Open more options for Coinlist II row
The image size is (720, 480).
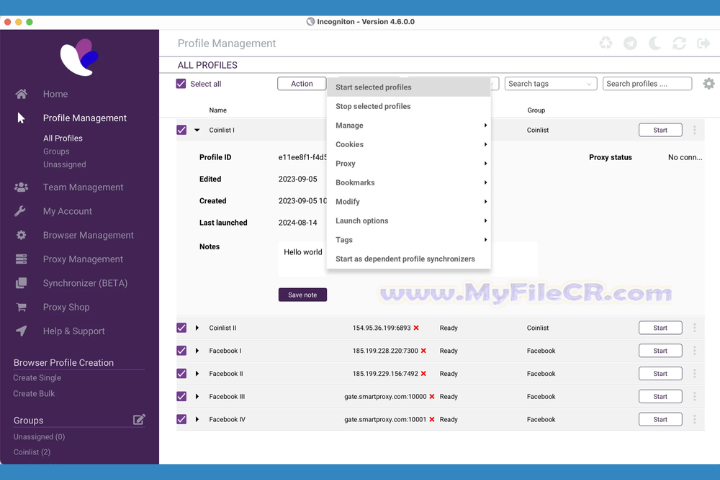(x=694, y=328)
